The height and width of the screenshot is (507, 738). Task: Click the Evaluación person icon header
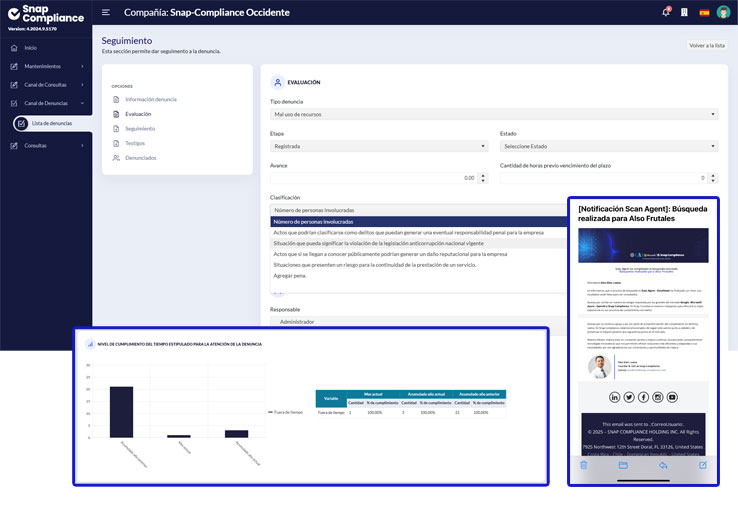pos(277,82)
